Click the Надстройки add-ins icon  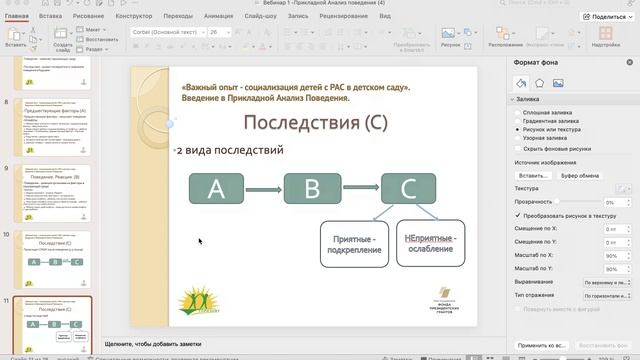(x=605, y=33)
